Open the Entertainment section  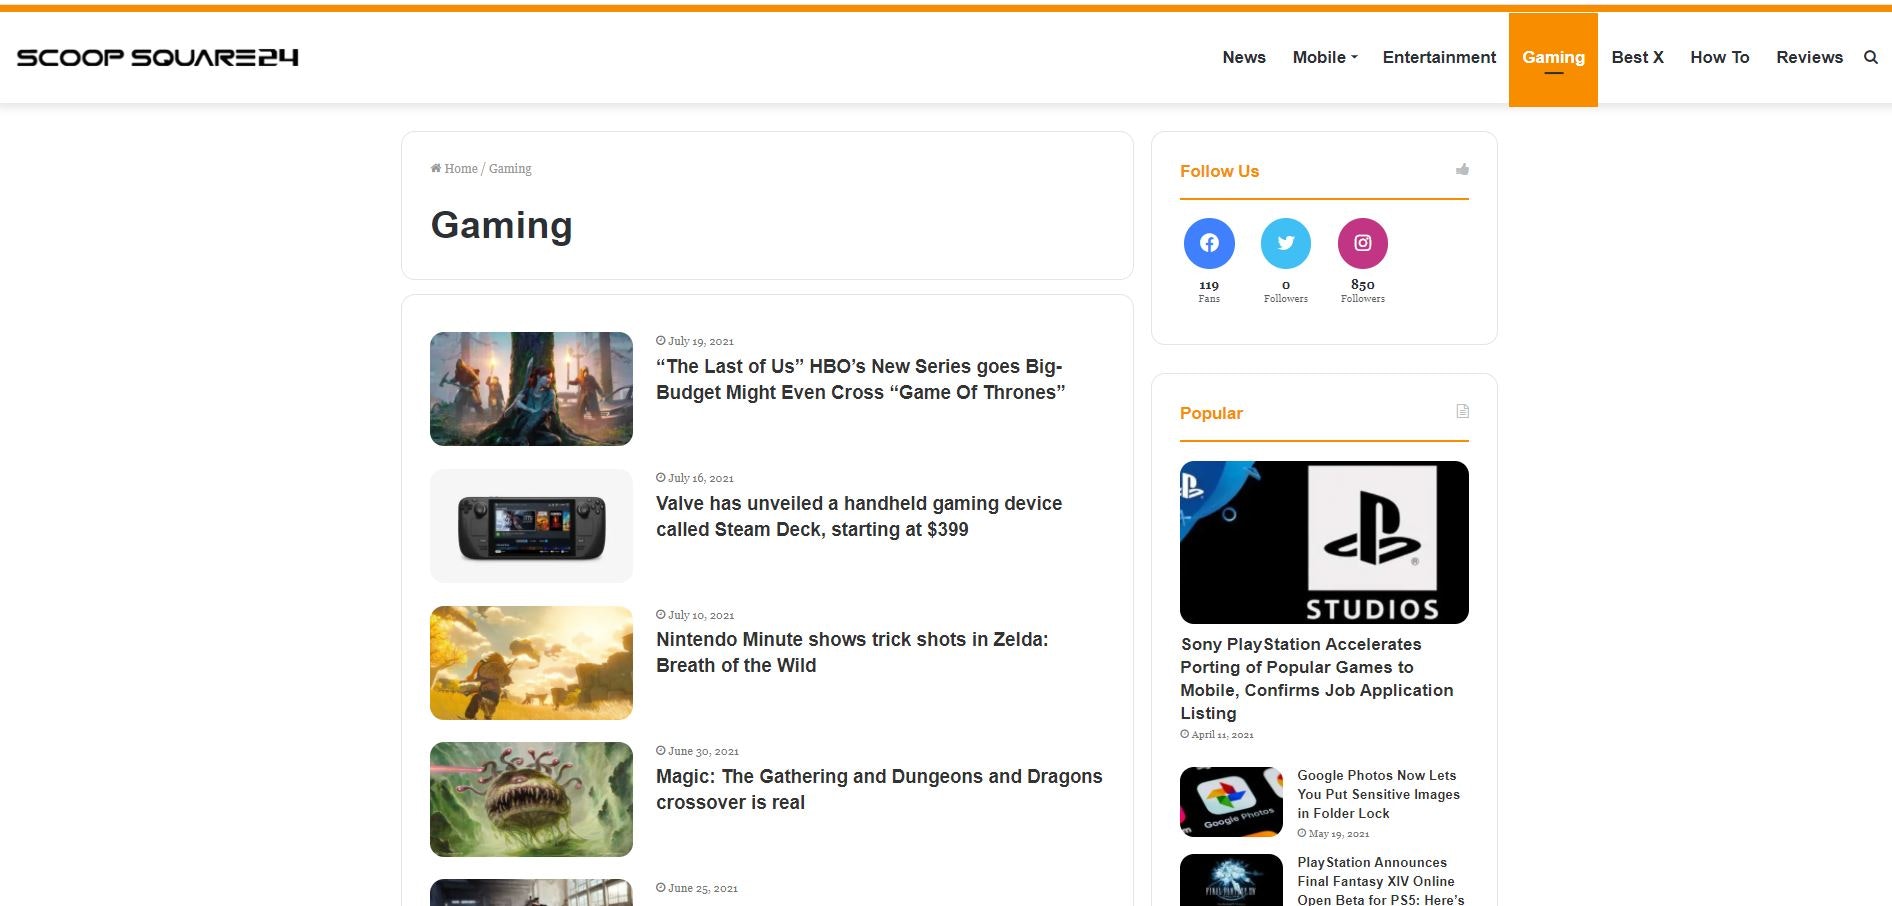click(x=1439, y=57)
